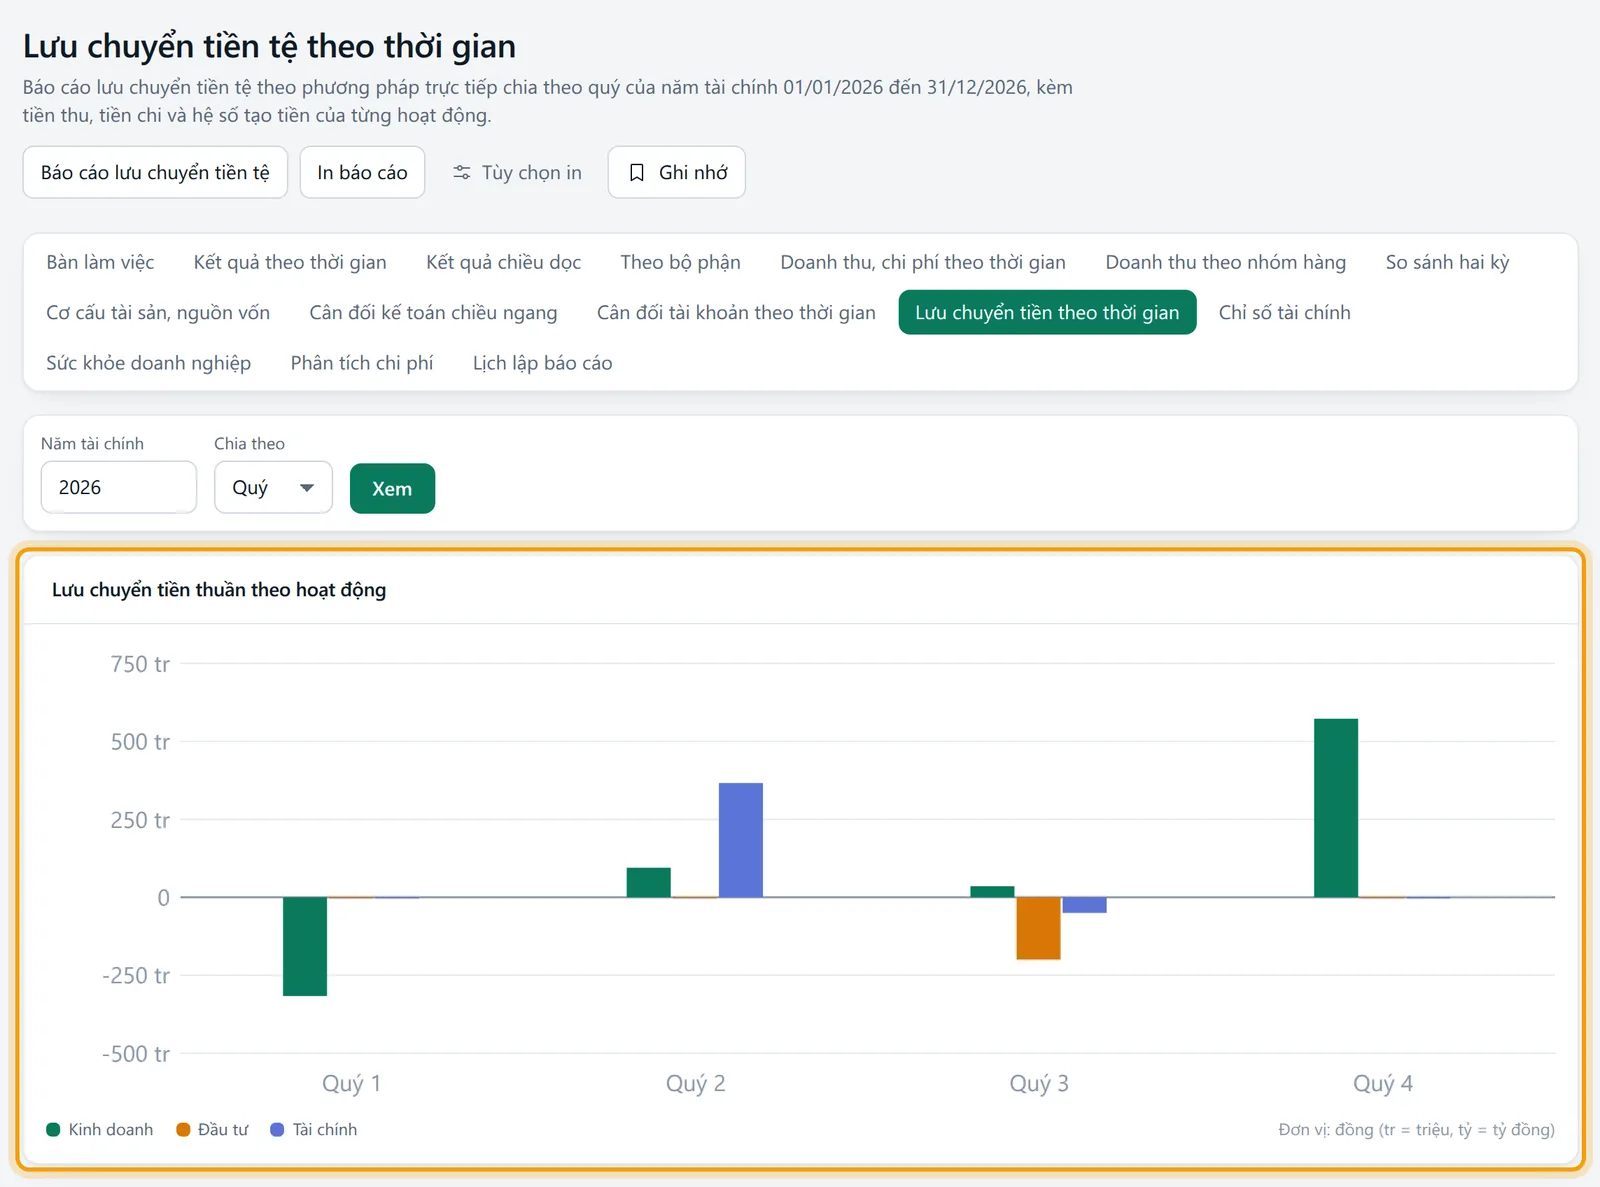Click Báo cáo lưu chuyển tiền tệ button

pos(155,172)
